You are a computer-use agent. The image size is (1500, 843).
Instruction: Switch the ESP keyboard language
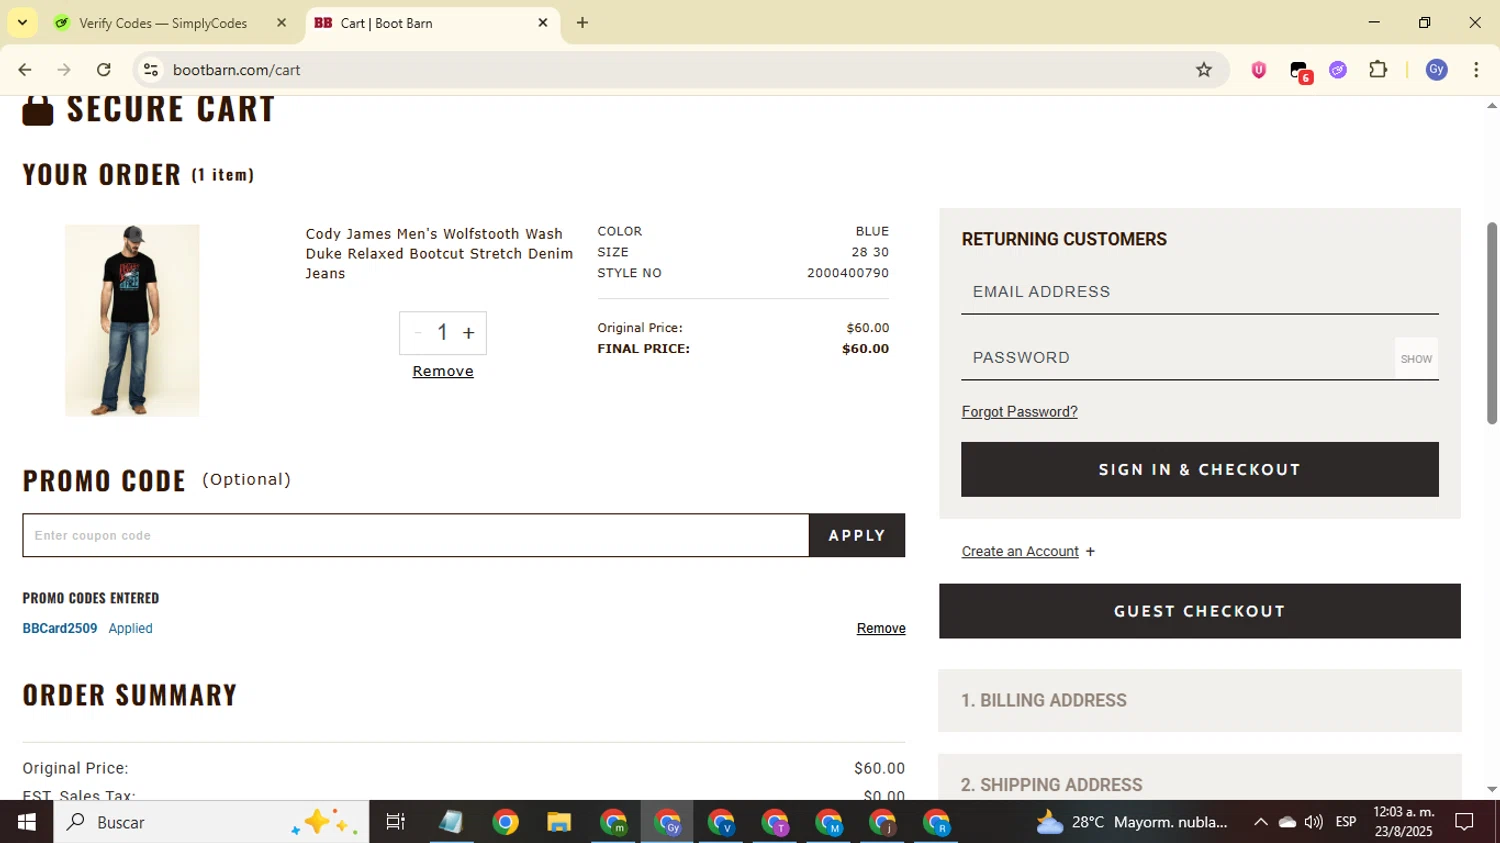point(1346,822)
